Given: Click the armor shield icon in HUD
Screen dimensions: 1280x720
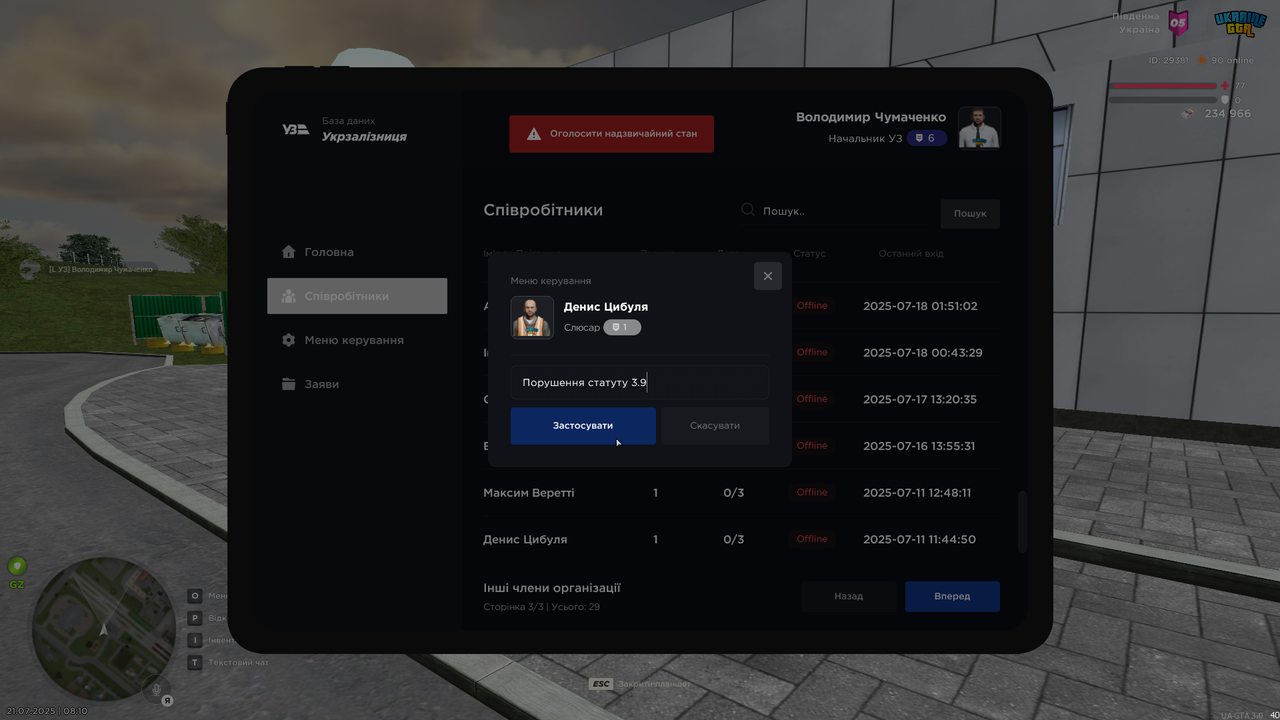Looking at the screenshot, I should (x=1225, y=100).
